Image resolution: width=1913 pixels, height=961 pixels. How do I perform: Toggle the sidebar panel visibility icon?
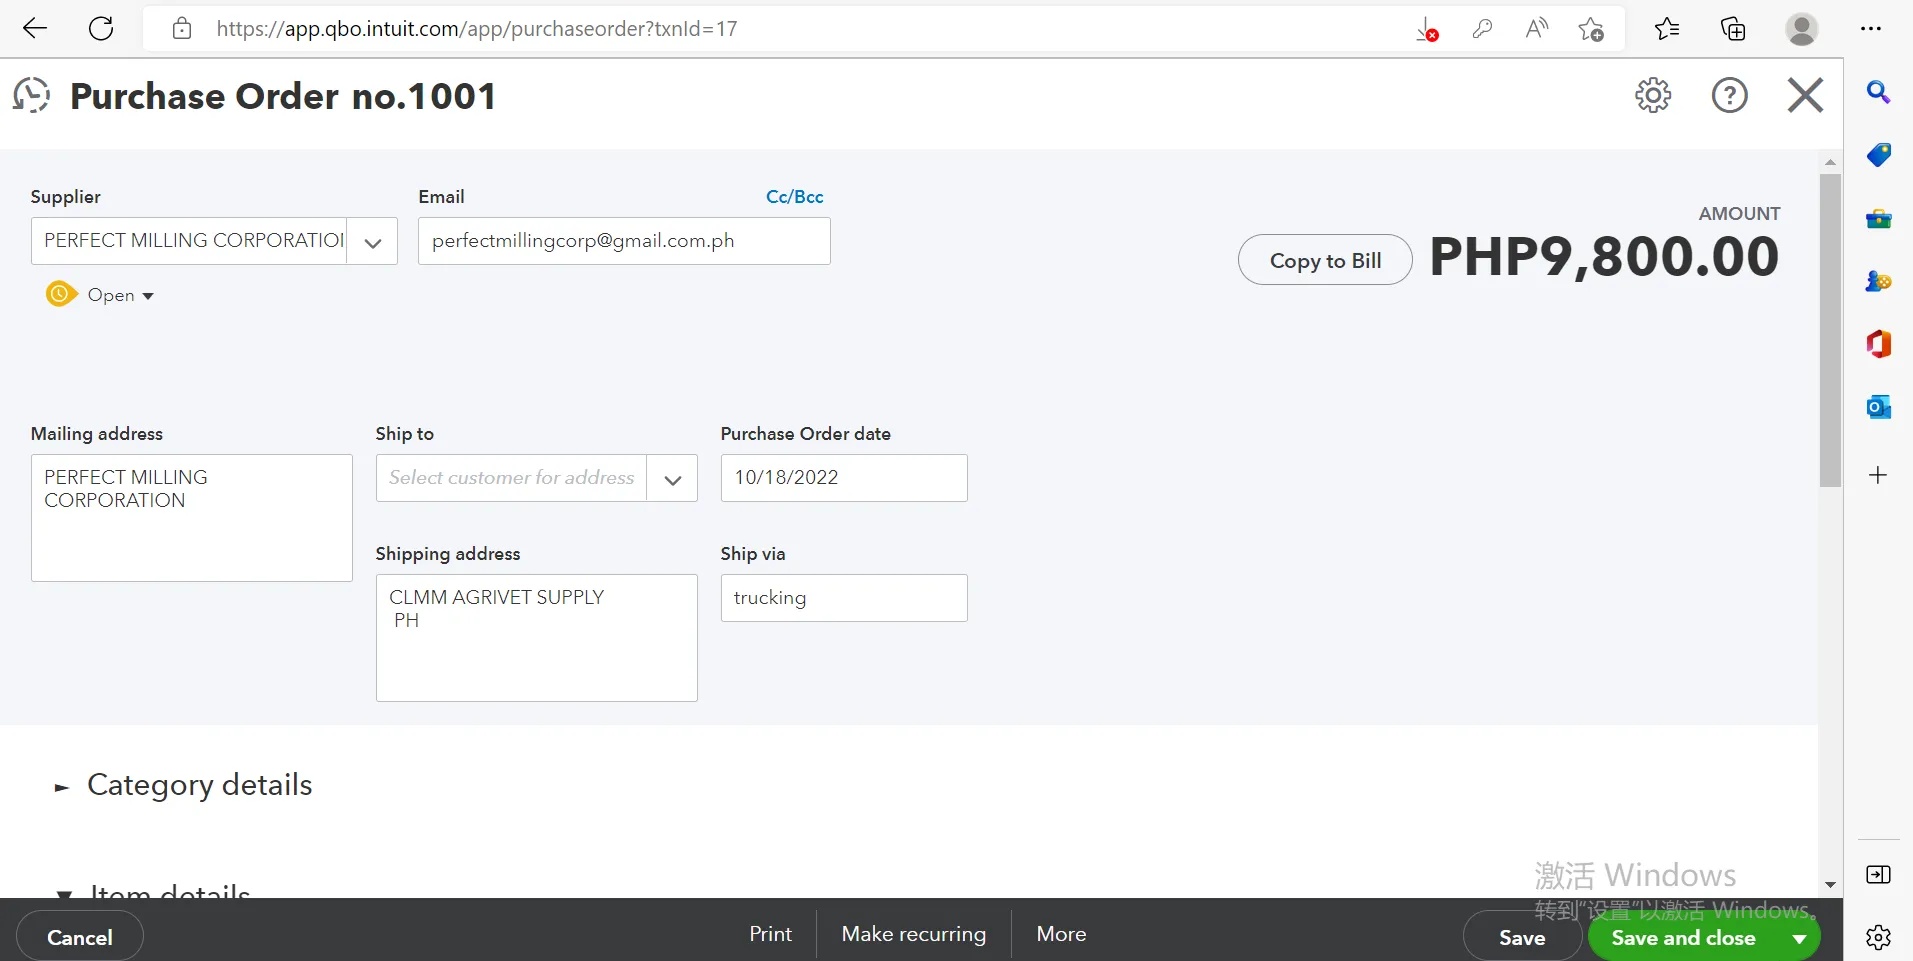coord(1879,875)
